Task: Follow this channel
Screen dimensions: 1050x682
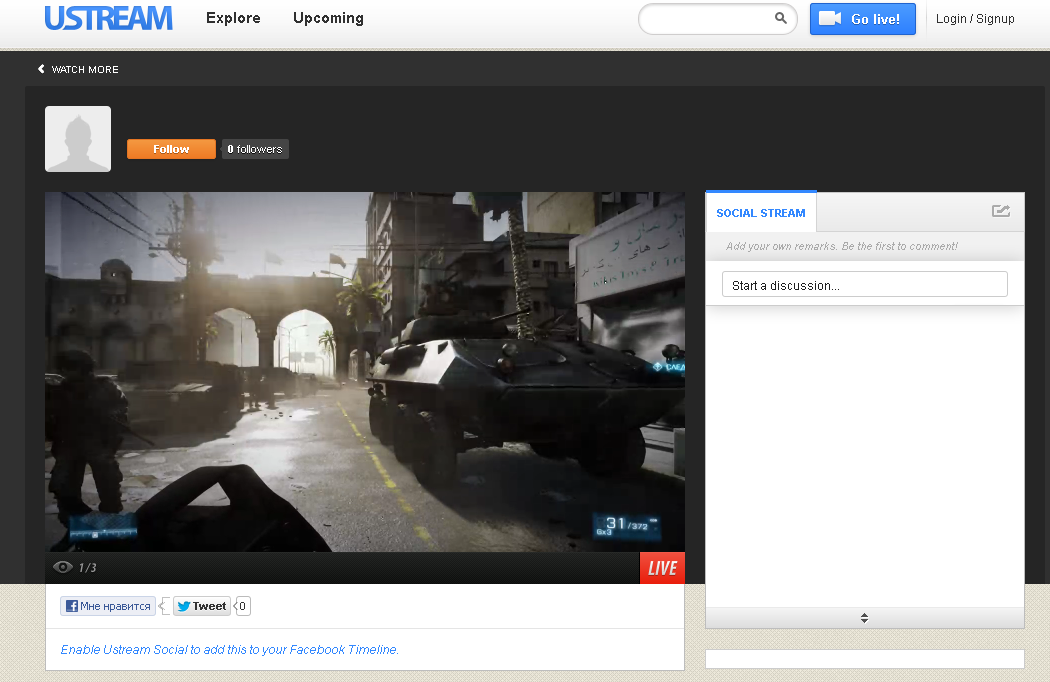Action: click(171, 149)
